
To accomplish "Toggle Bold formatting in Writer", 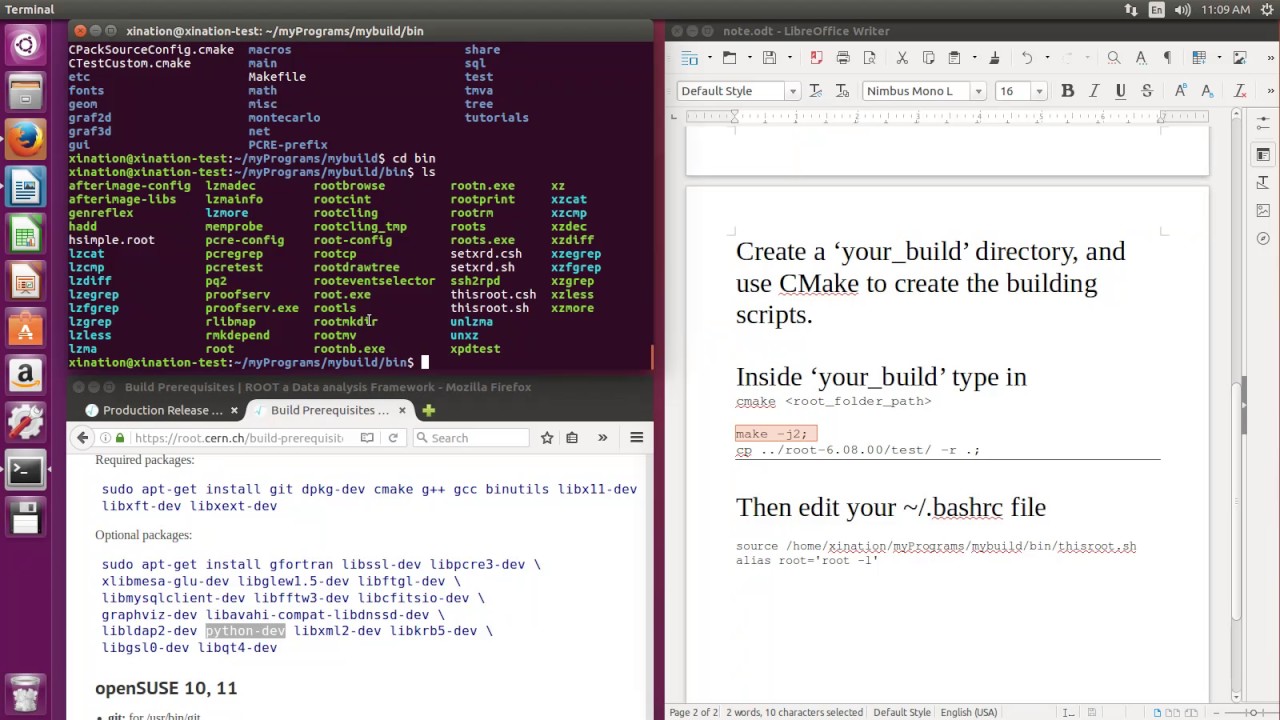I will coord(1067,91).
